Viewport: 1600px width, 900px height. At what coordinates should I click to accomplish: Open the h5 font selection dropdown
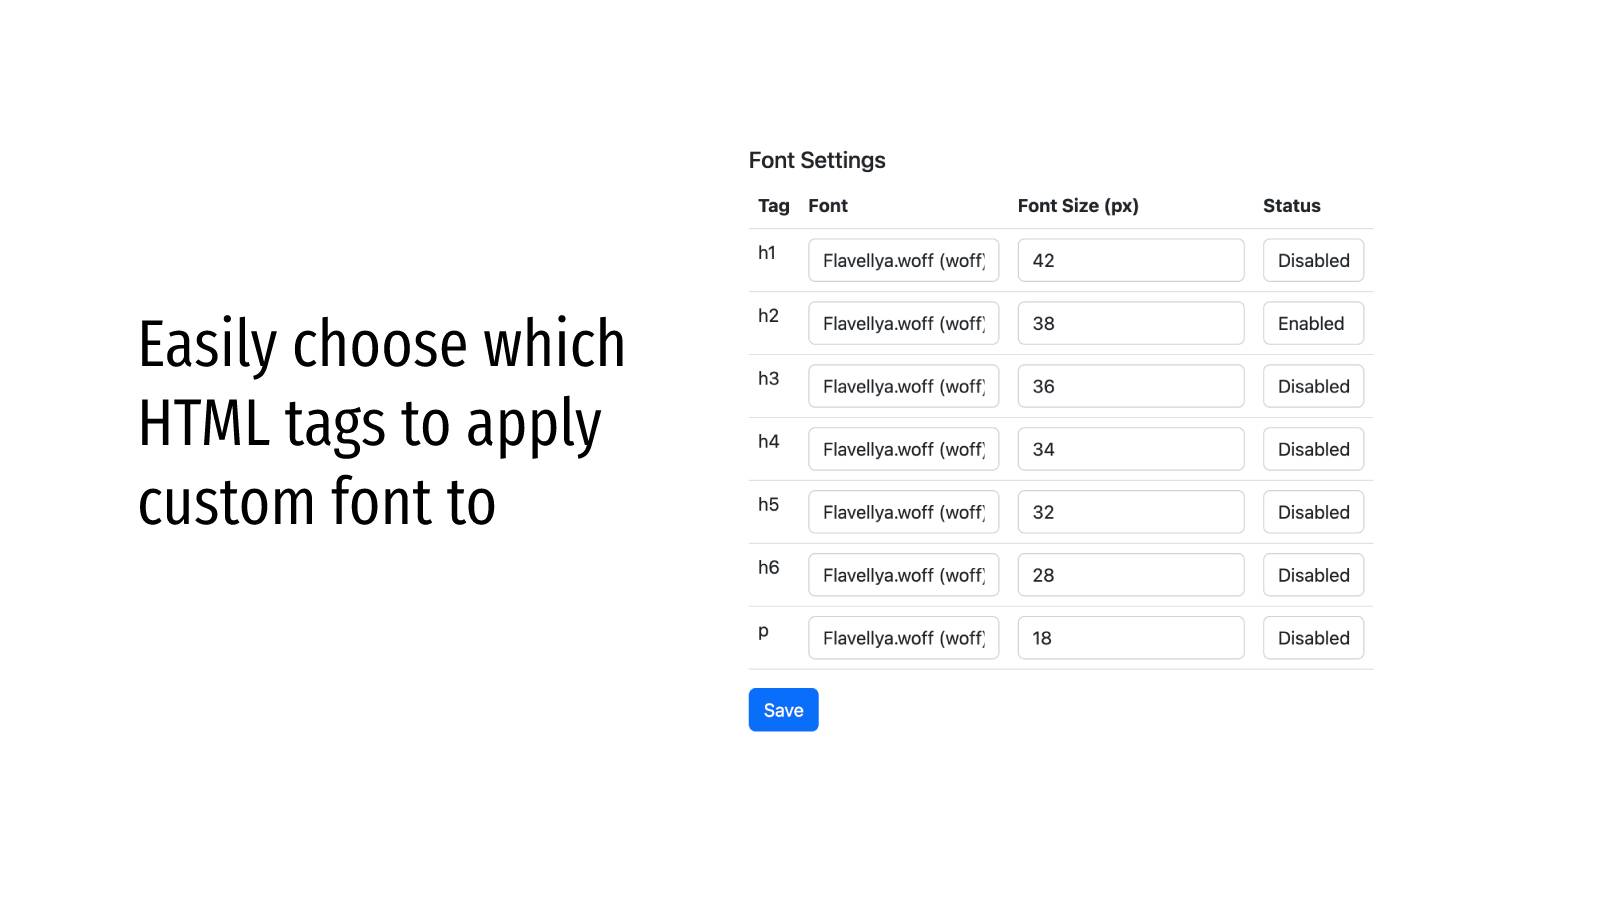[903, 512]
